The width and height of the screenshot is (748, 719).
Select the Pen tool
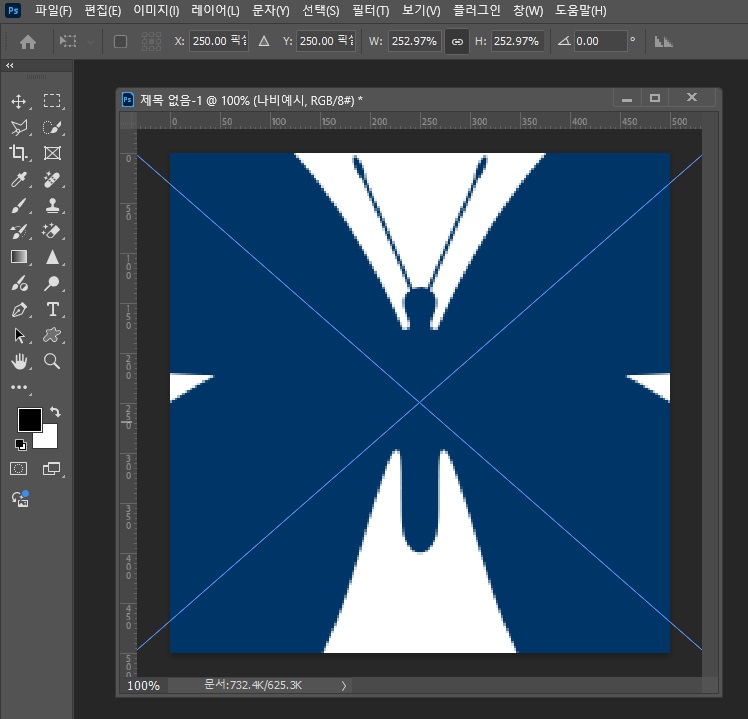(19, 310)
